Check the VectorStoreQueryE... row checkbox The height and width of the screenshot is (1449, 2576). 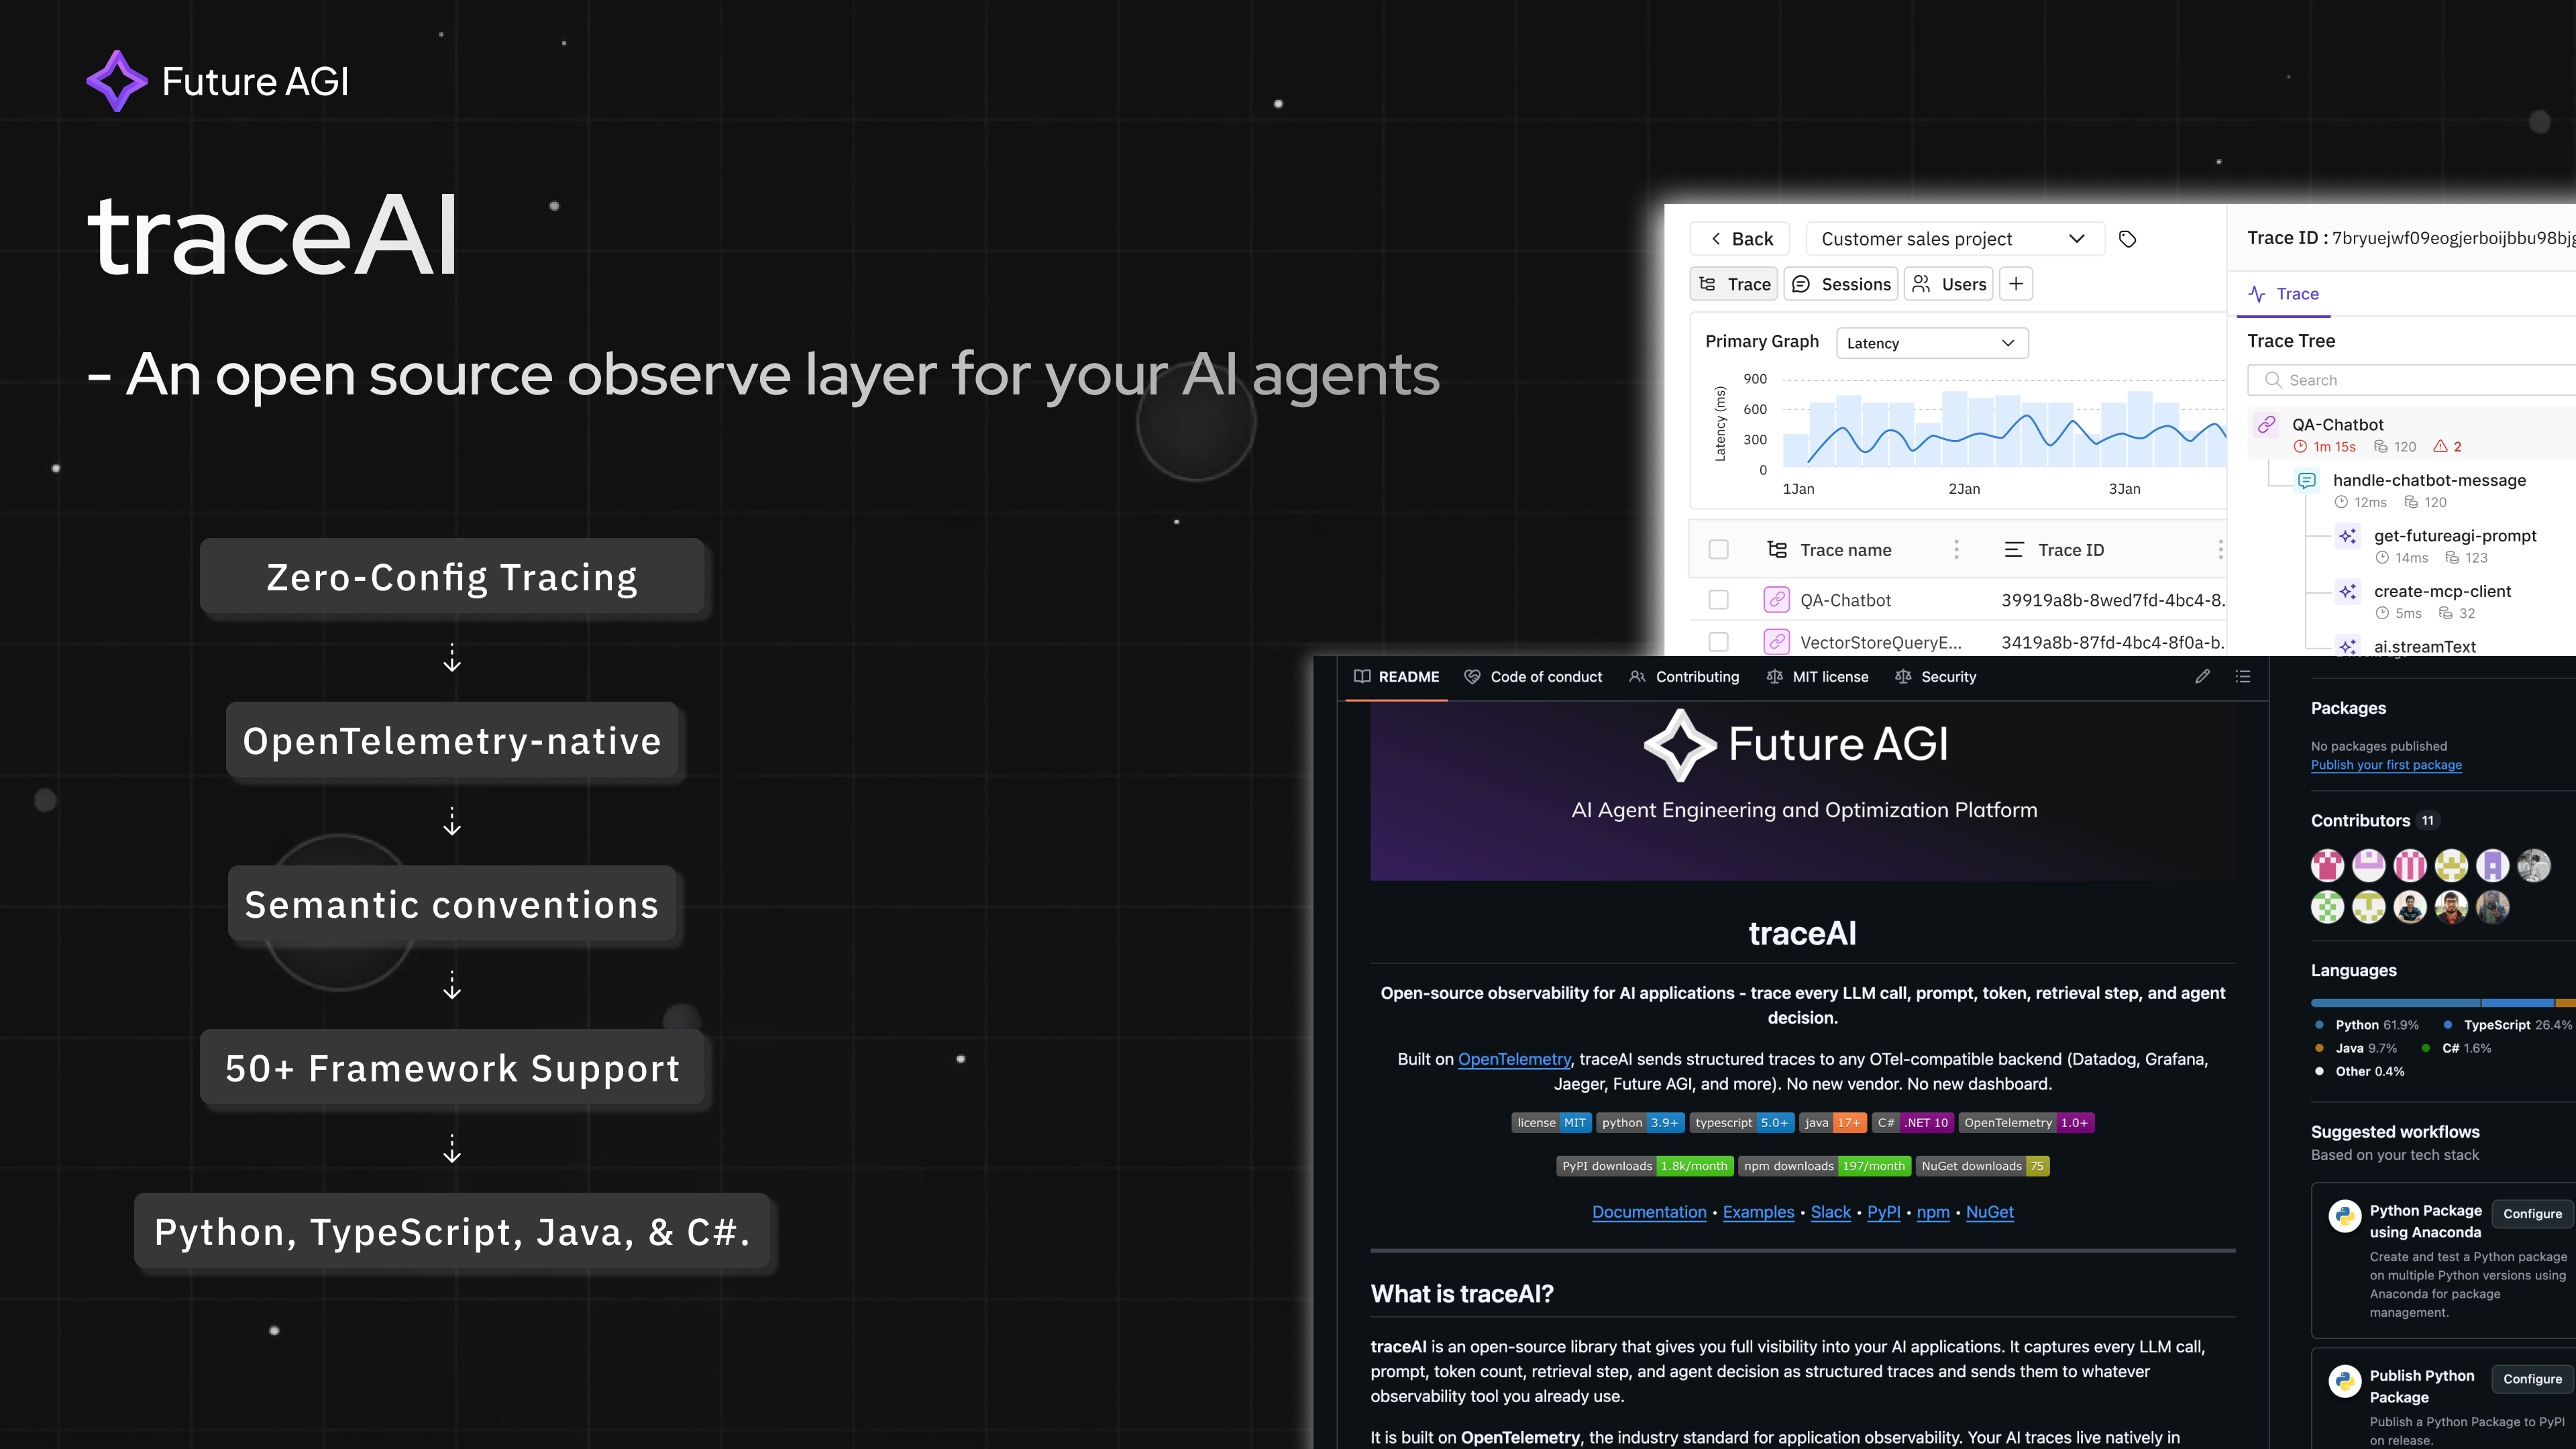coord(1718,642)
